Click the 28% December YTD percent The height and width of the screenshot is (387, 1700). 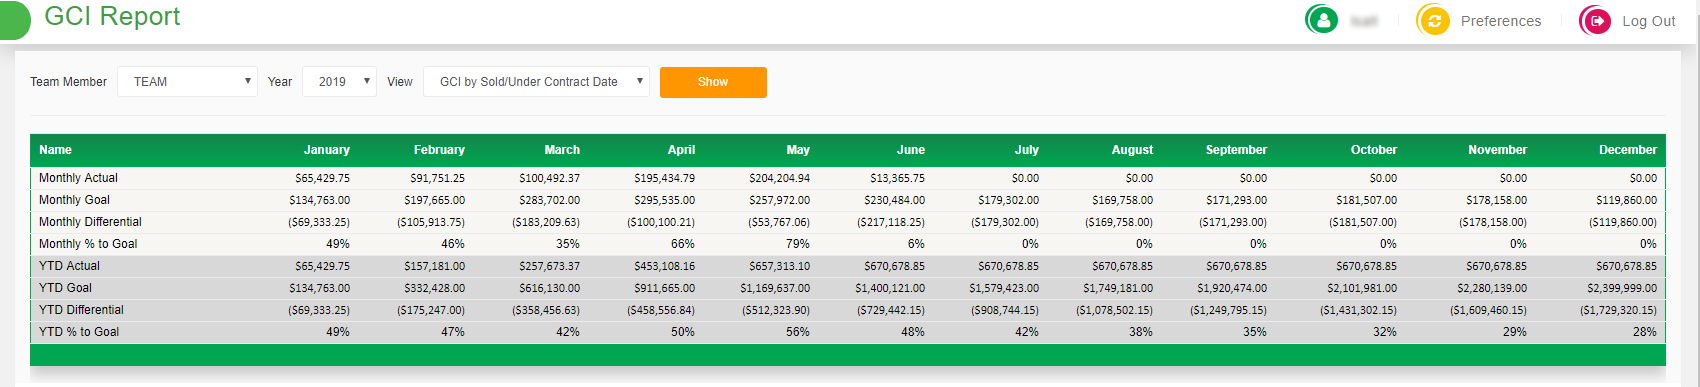(x=1645, y=332)
